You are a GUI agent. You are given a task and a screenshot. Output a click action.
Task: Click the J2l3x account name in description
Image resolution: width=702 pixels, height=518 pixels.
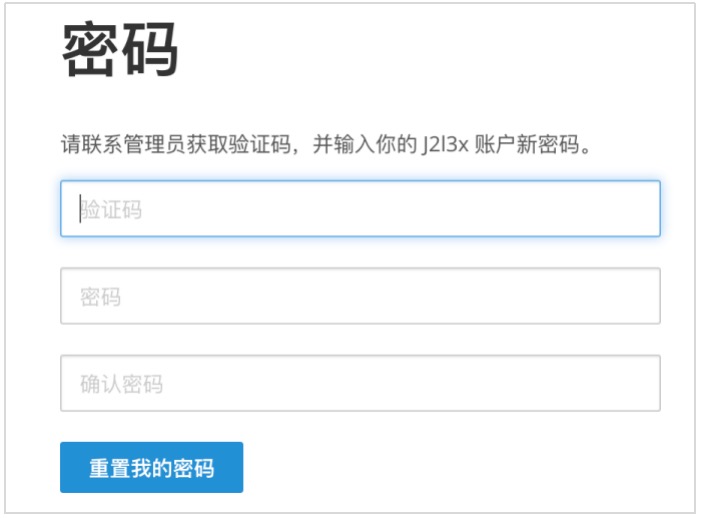[x=444, y=145]
